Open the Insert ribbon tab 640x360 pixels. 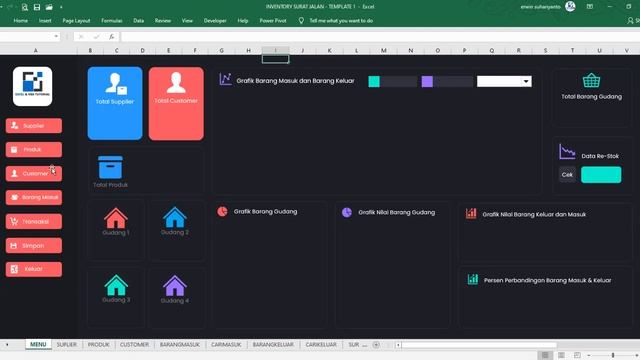(x=45, y=20)
